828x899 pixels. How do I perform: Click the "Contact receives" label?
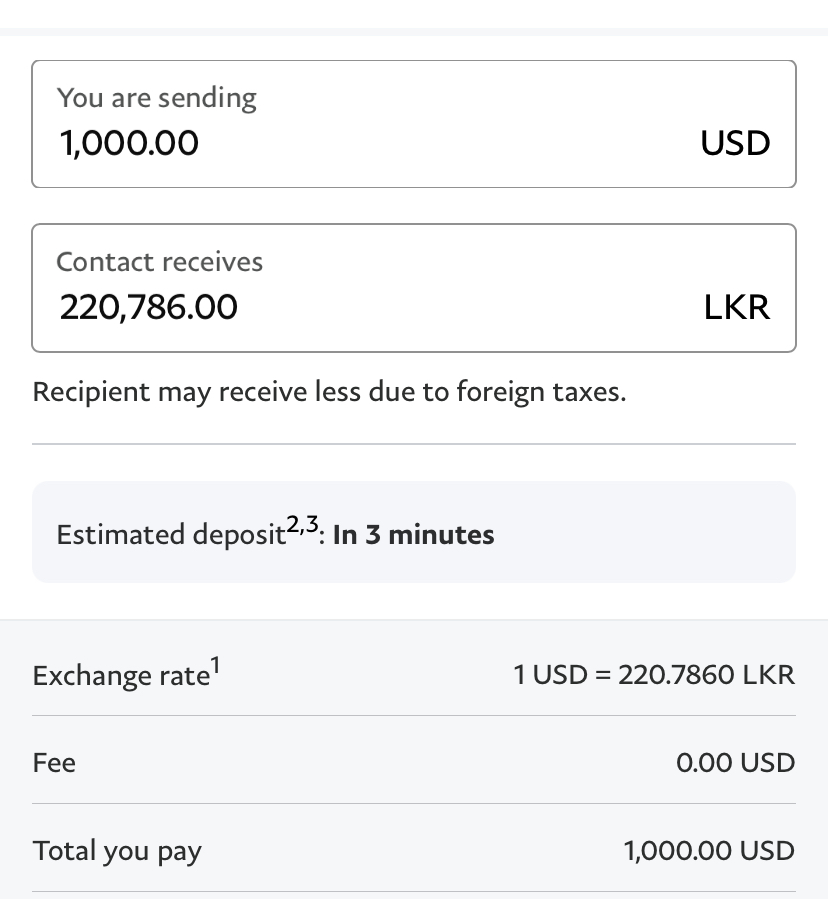coord(159,262)
